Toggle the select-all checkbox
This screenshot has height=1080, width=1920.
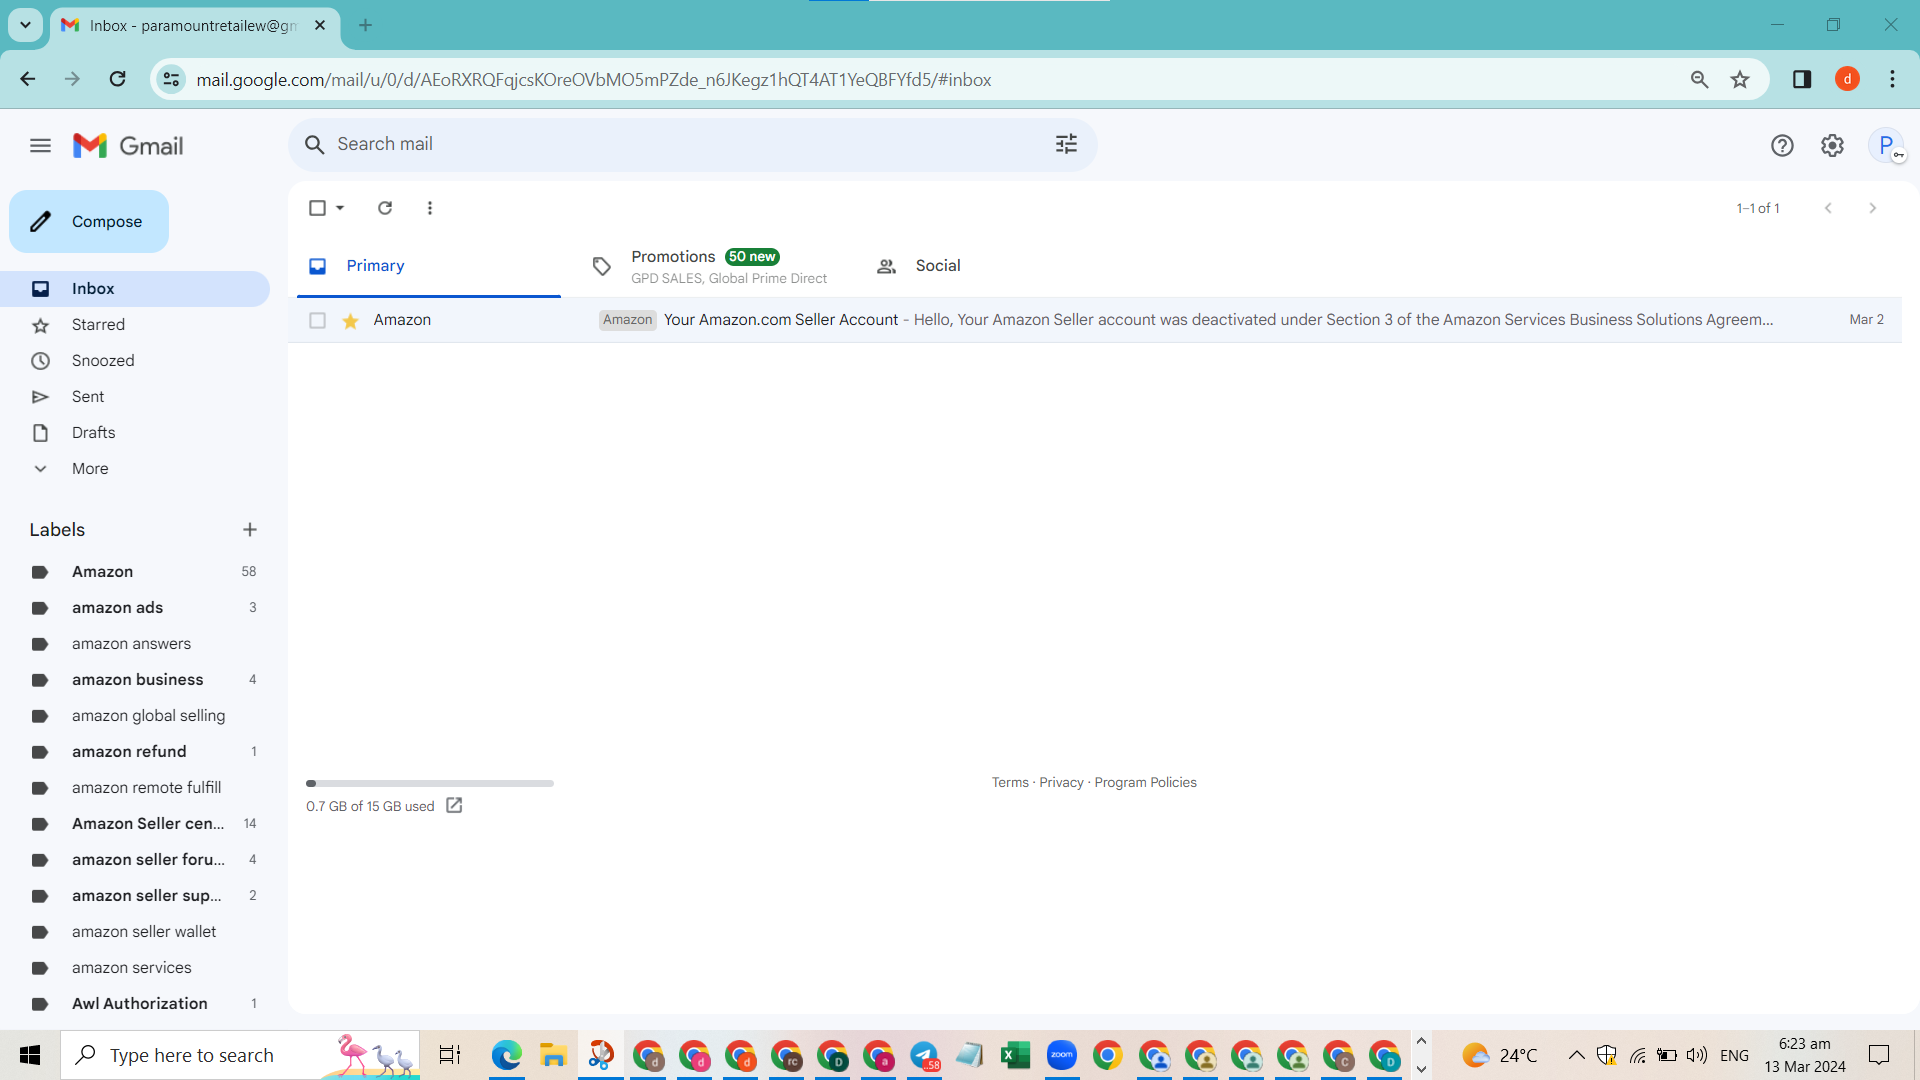(317, 208)
